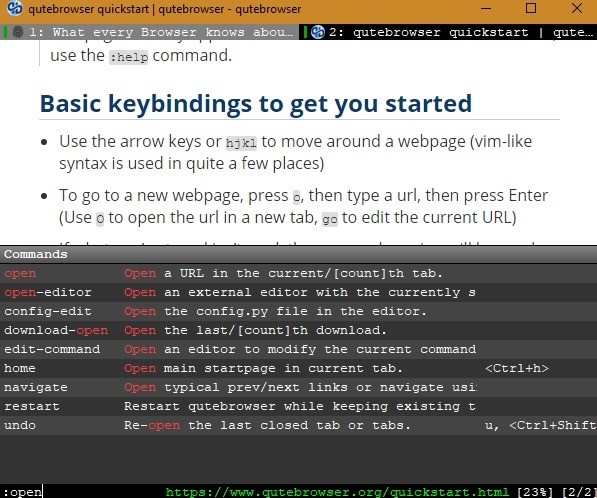The image size is (597, 498).
Task: Maximize the qutebrowser window
Action: [x=531, y=8]
